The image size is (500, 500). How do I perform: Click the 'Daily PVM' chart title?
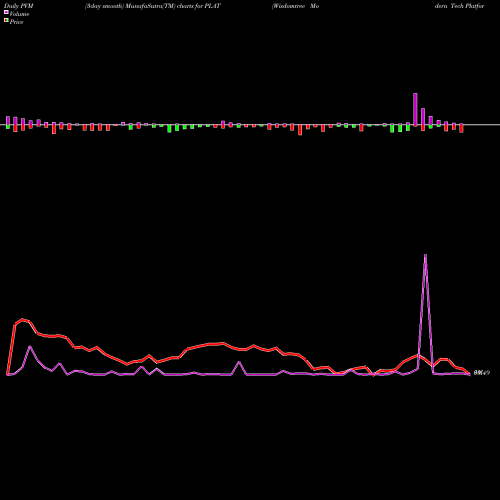pos(19,6)
